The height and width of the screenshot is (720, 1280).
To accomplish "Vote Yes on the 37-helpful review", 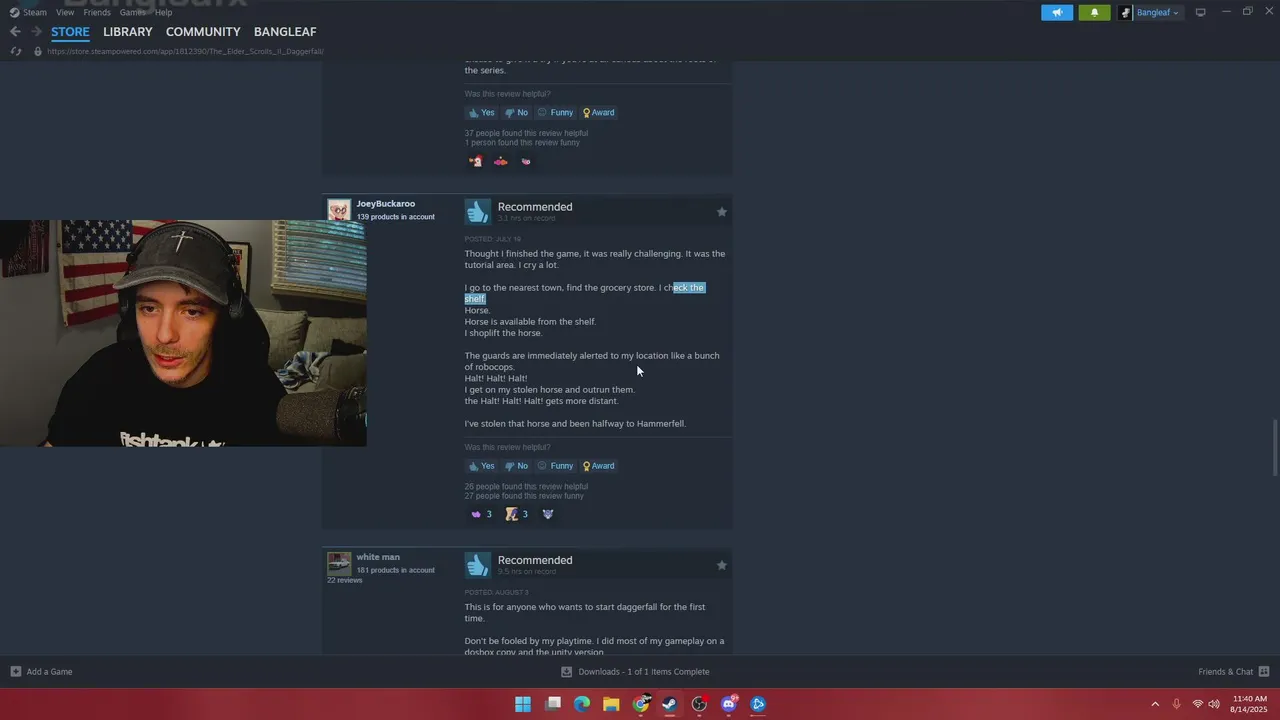I will pos(482,113).
